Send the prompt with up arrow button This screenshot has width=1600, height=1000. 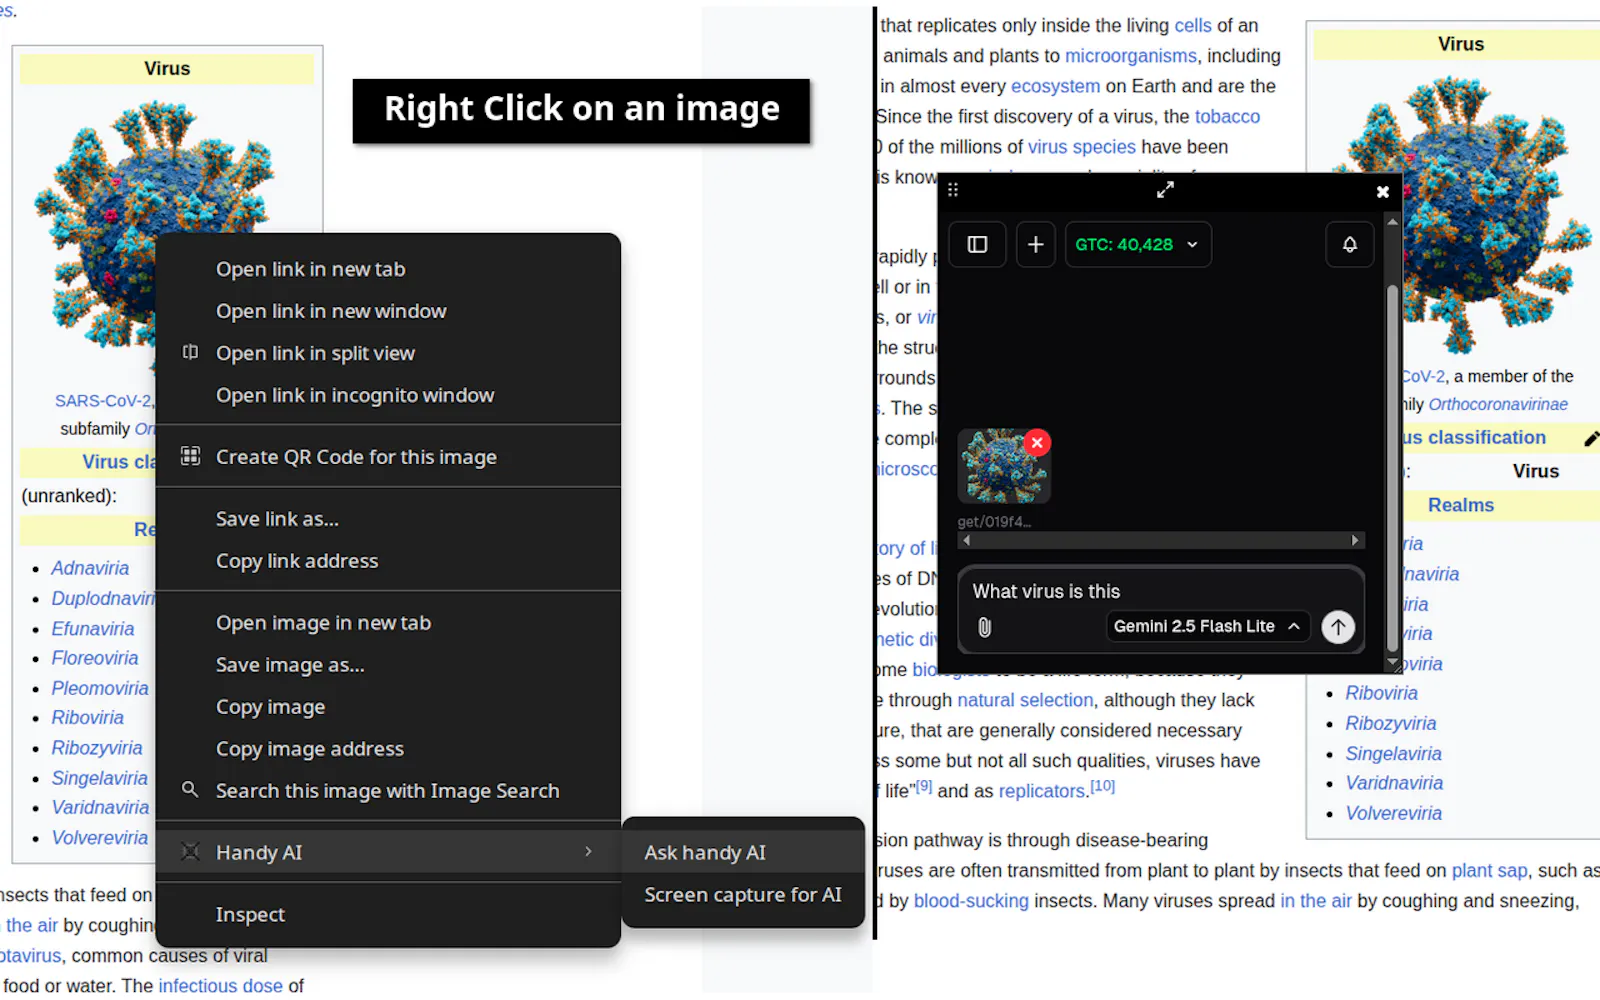pyautogui.click(x=1338, y=627)
